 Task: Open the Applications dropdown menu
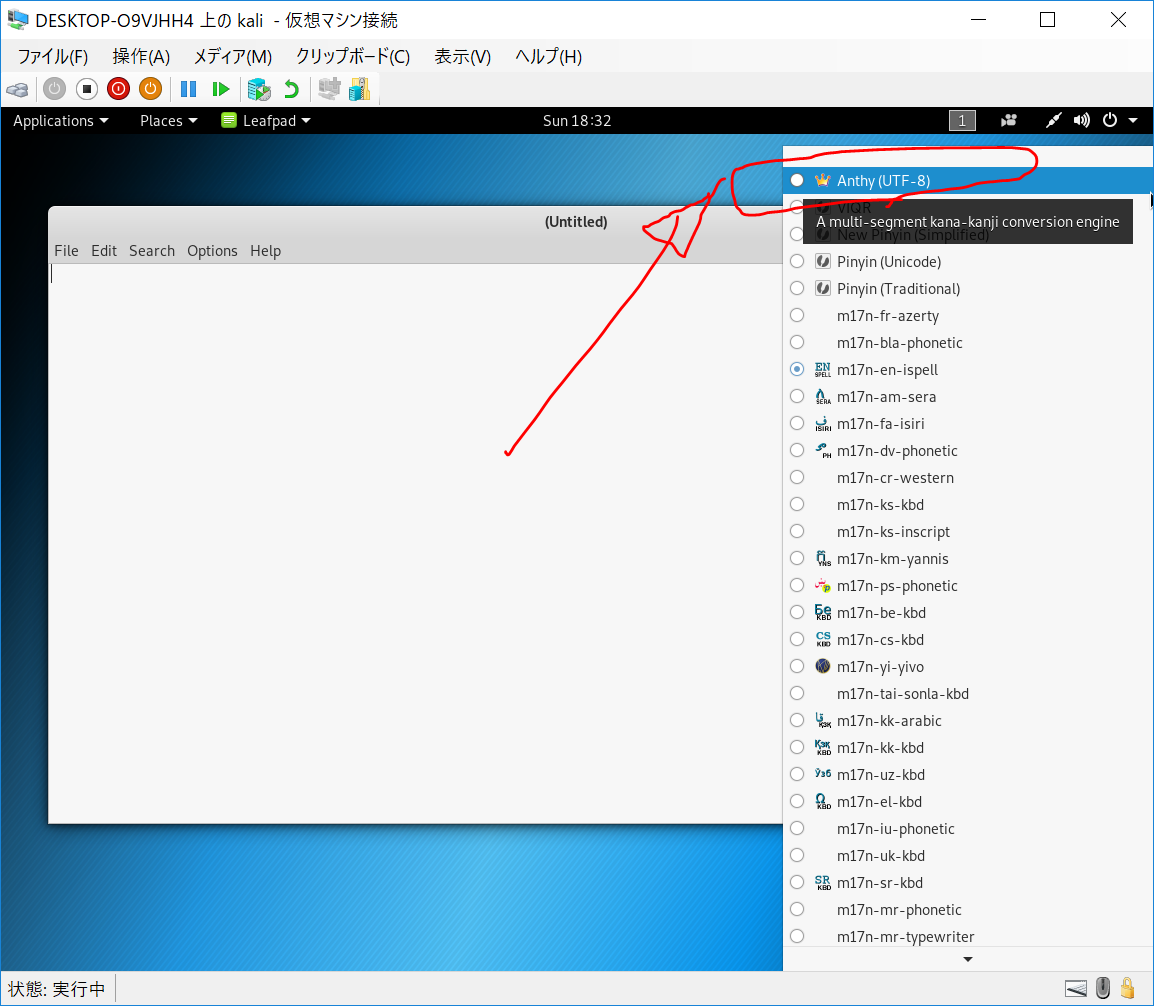tap(60, 121)
